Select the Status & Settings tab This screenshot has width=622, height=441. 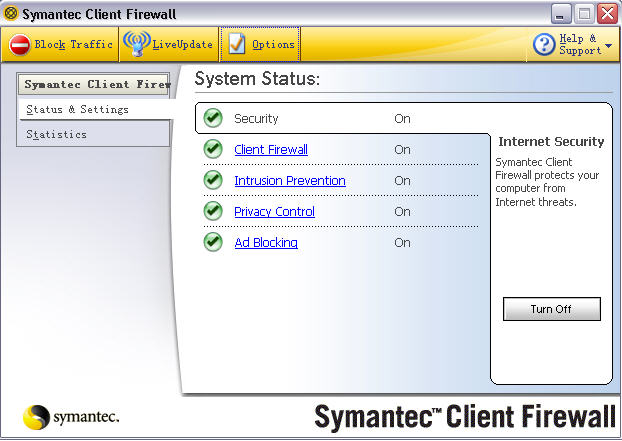(x=77, y=109)
